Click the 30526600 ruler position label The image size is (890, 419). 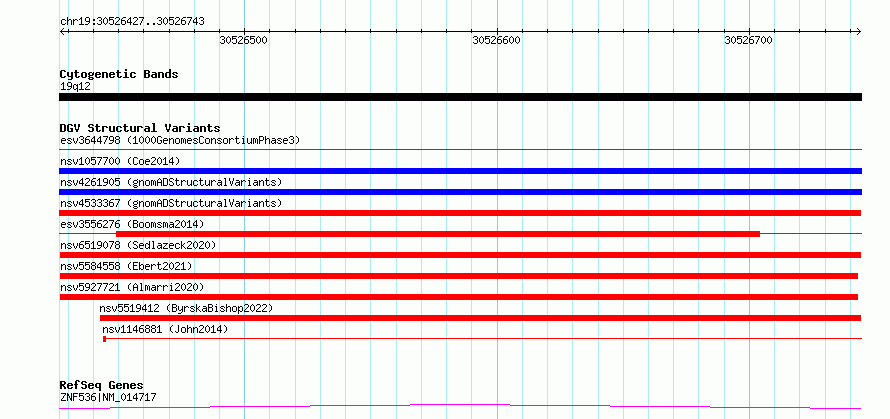(x=497, y=41)
